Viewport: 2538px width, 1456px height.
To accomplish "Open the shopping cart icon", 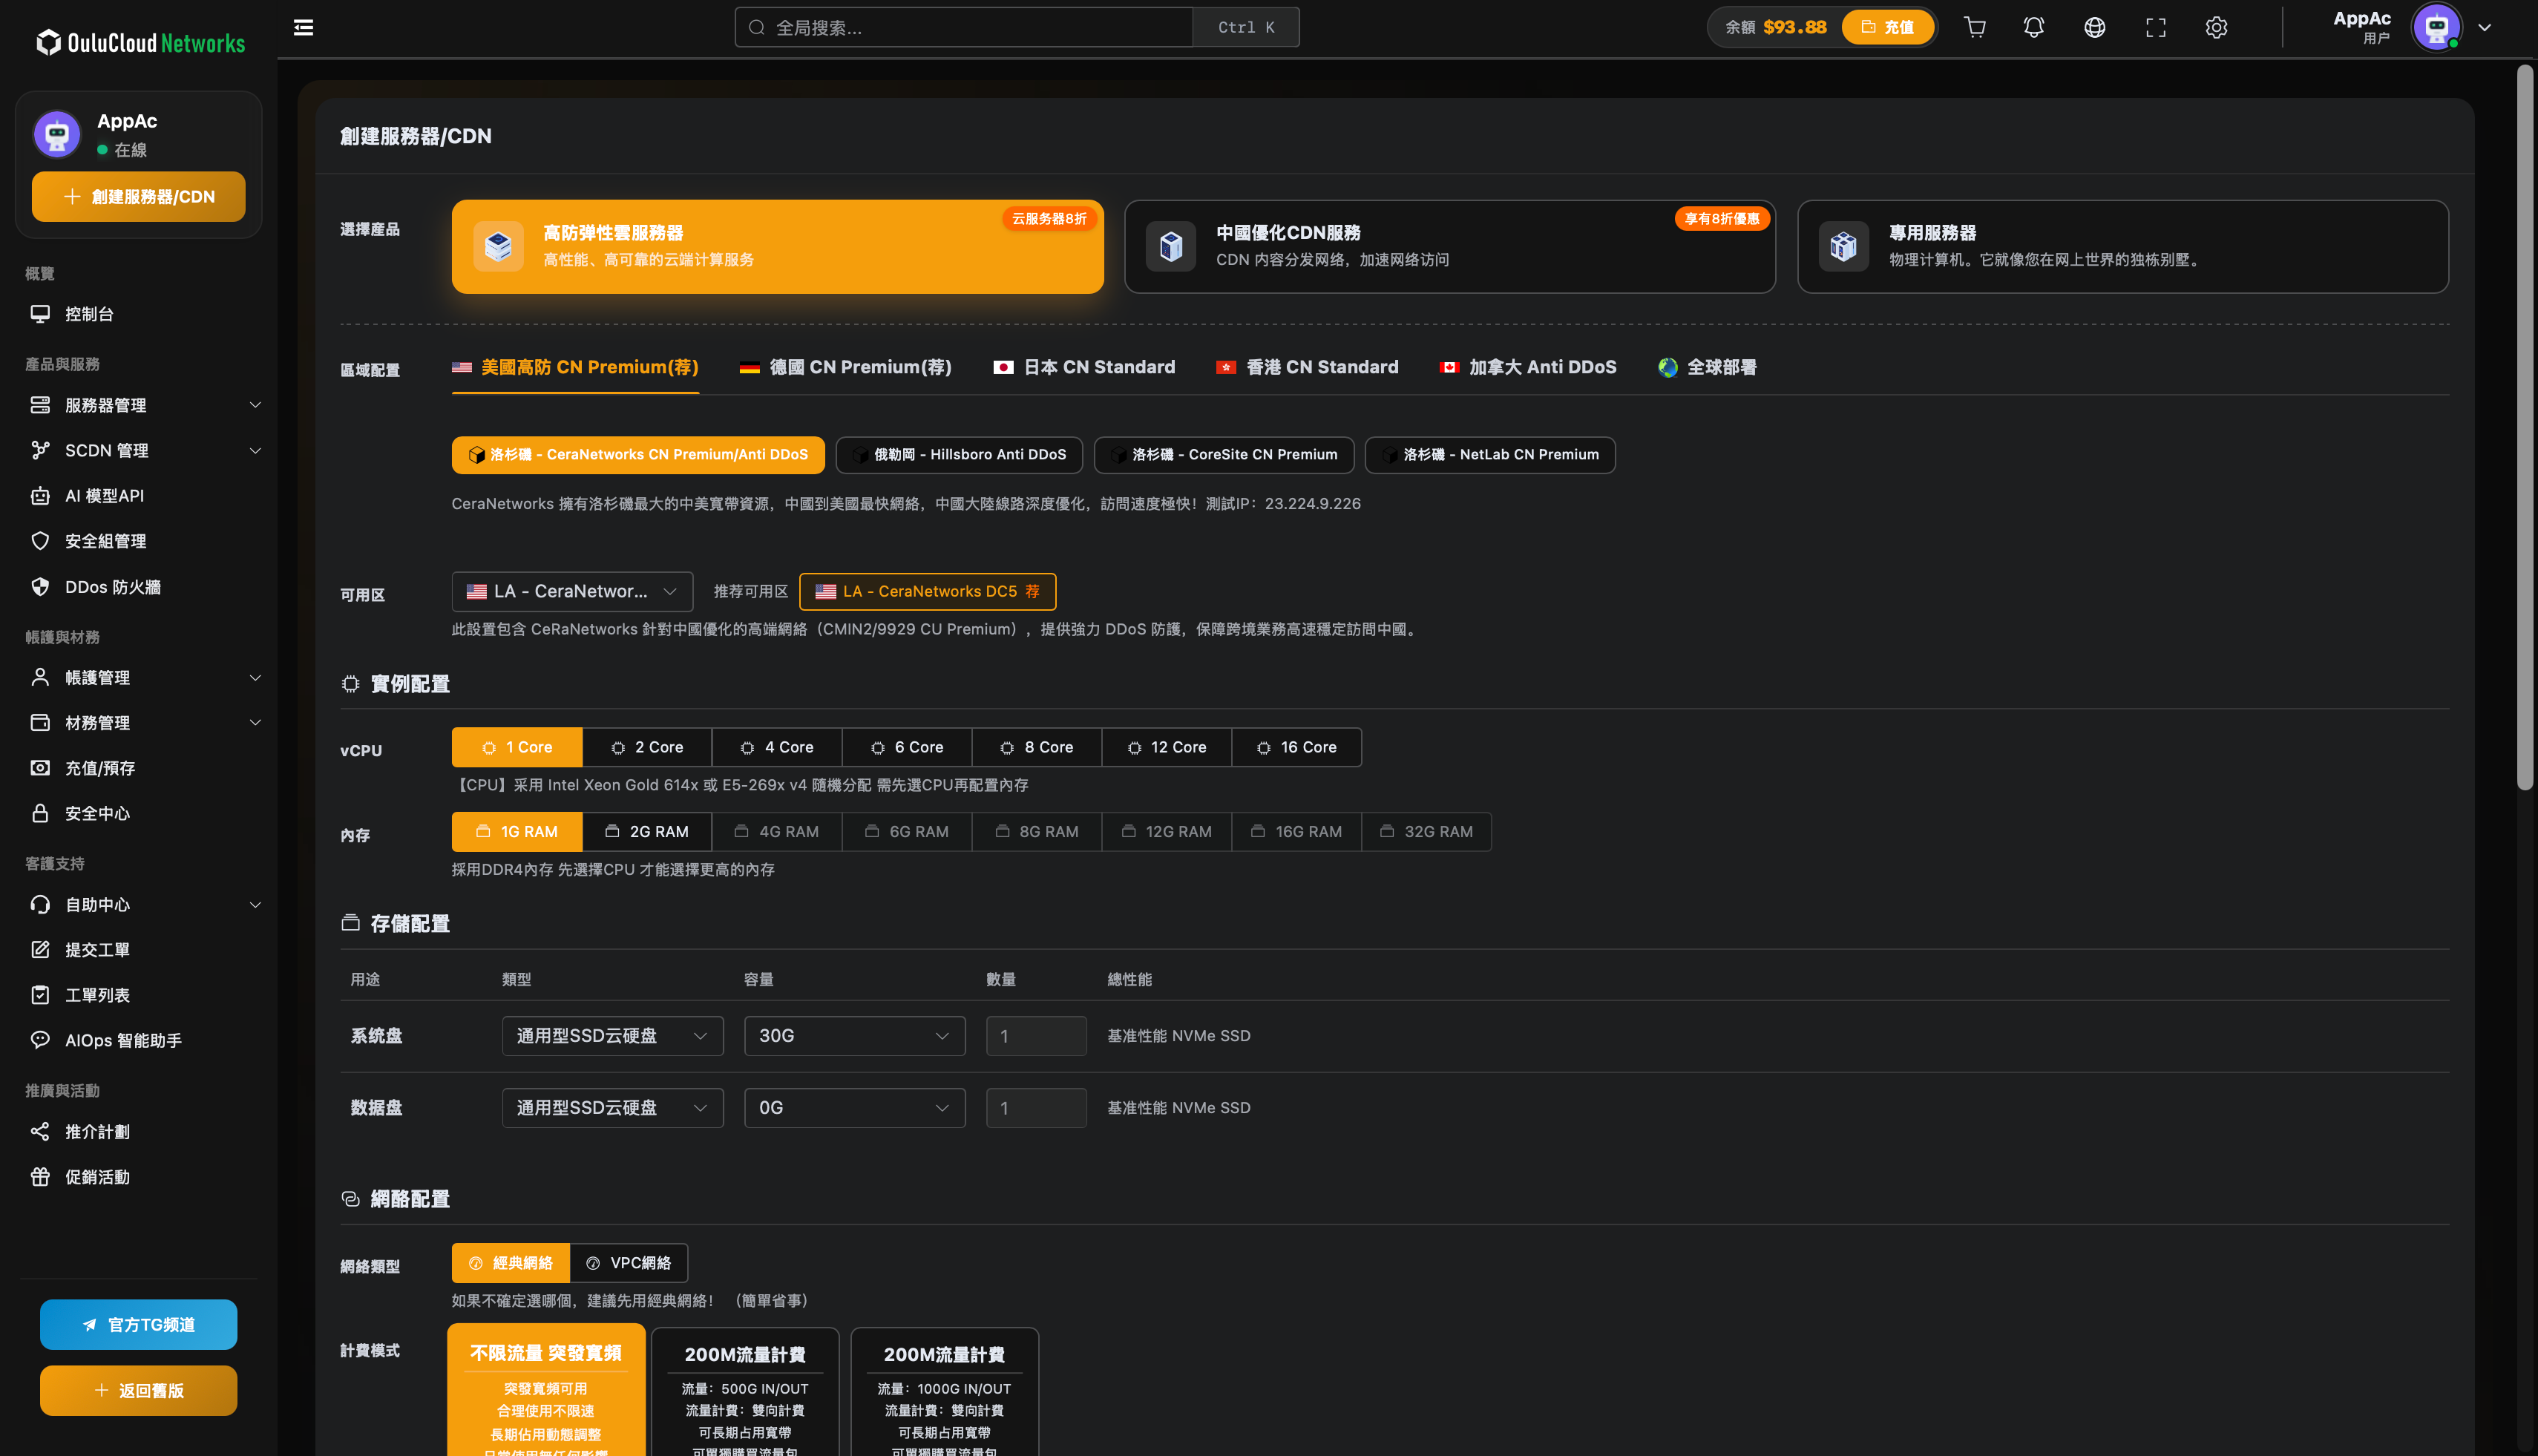I will (x=1975, y=27).
